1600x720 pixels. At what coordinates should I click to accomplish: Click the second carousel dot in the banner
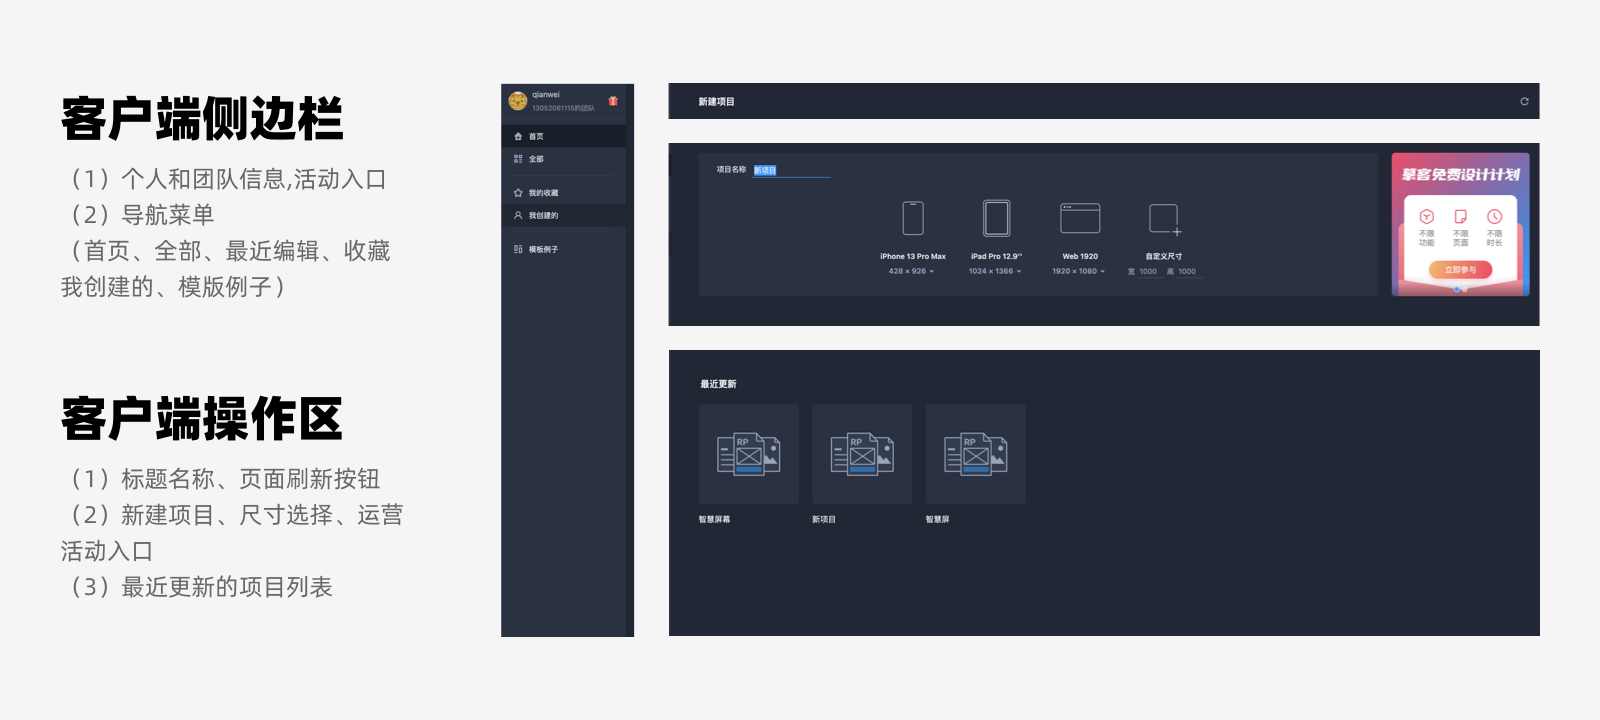pos(1465,290)
